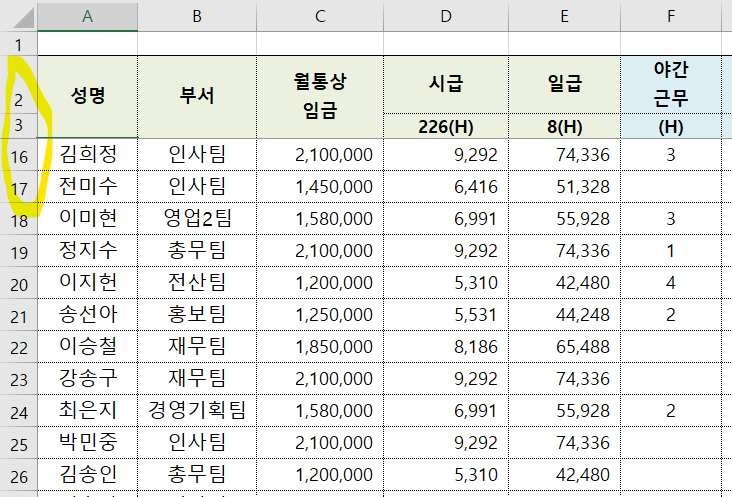The width and height of the screenshot is (732, 497).
Task: Select row 19 header
Action: [19, 251]
